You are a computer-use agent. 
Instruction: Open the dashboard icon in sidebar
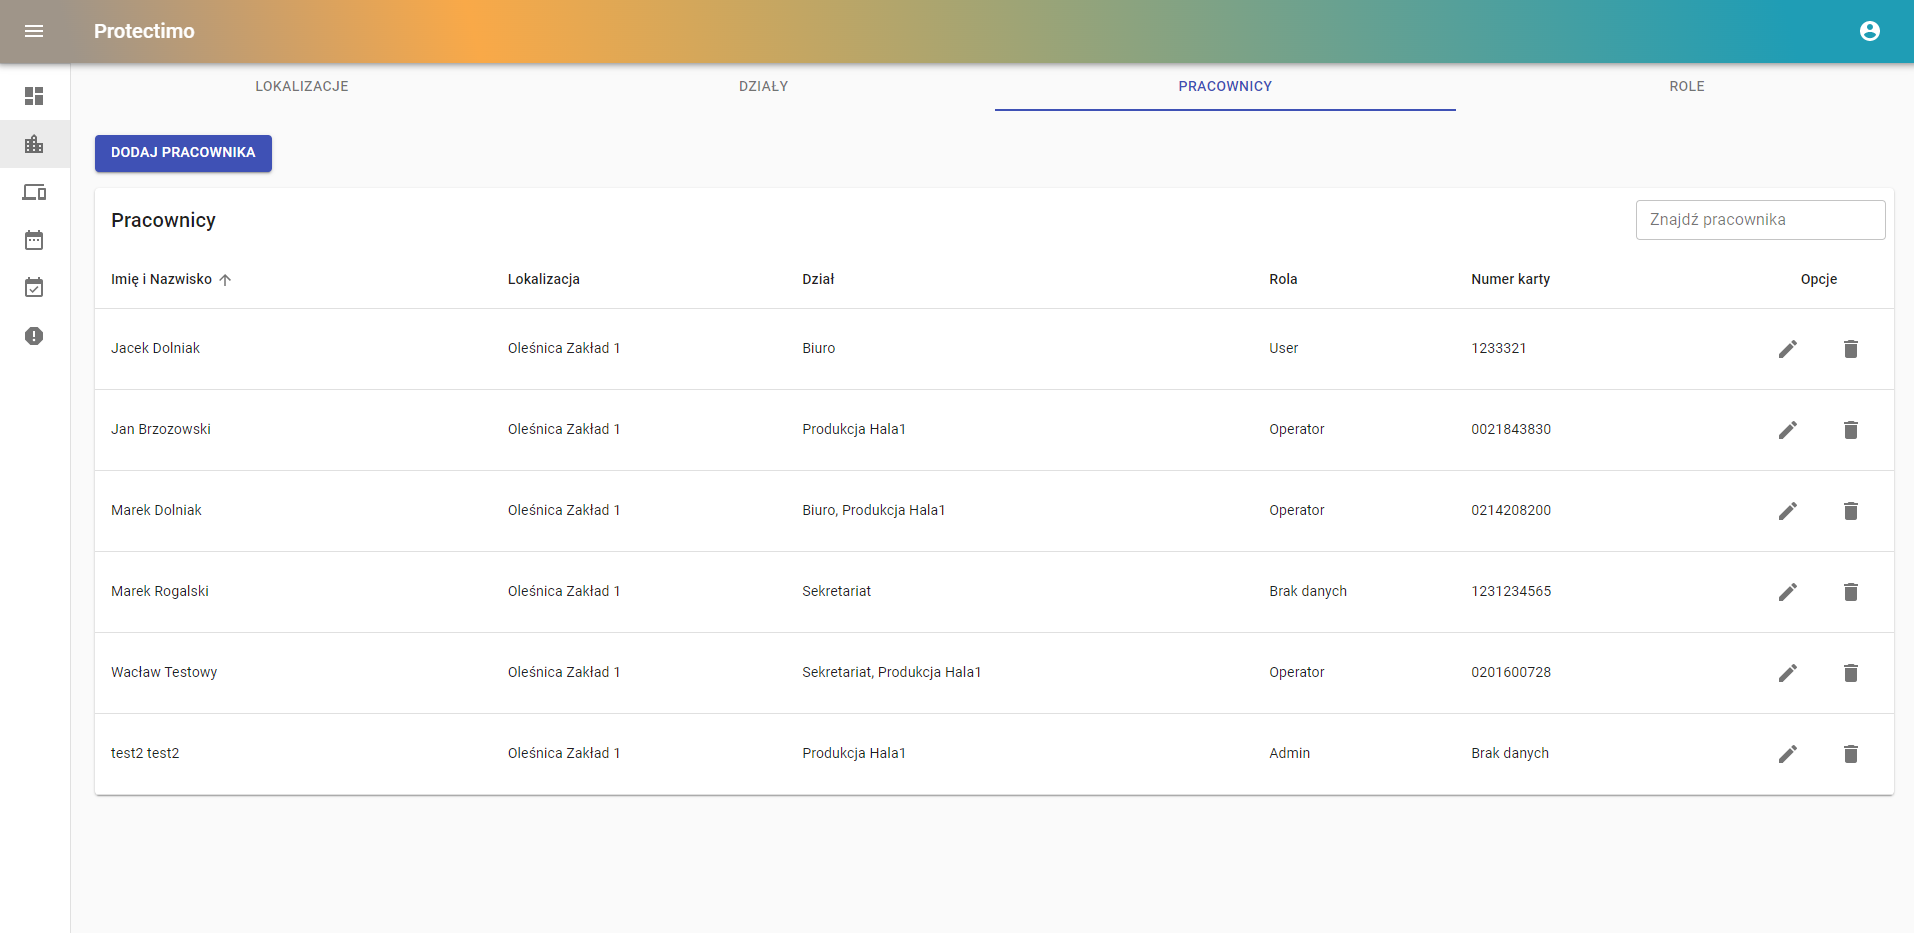pos(34,96)
